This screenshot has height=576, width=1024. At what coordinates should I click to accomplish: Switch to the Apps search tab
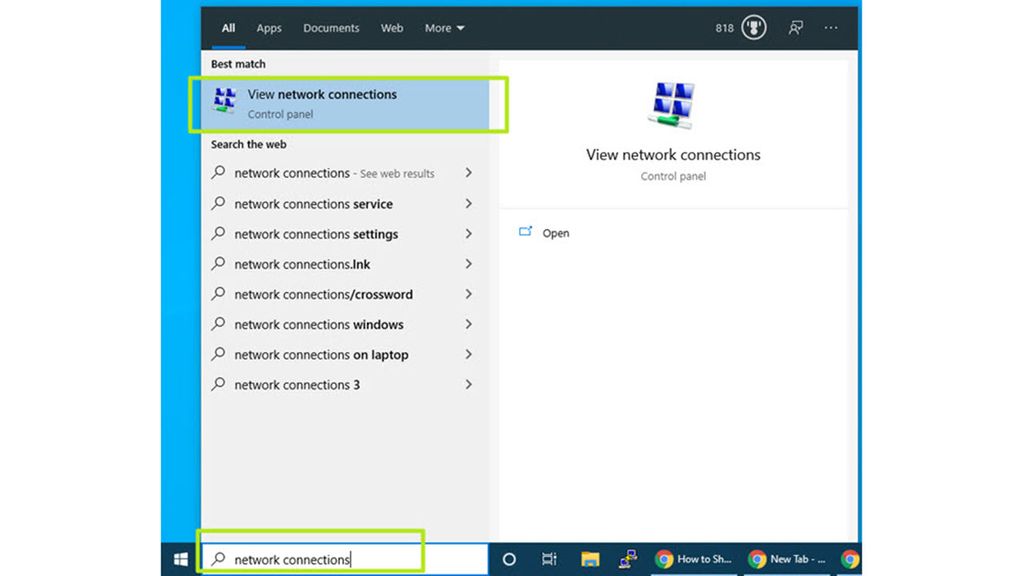pyautogui.click(x=268, y=28)
